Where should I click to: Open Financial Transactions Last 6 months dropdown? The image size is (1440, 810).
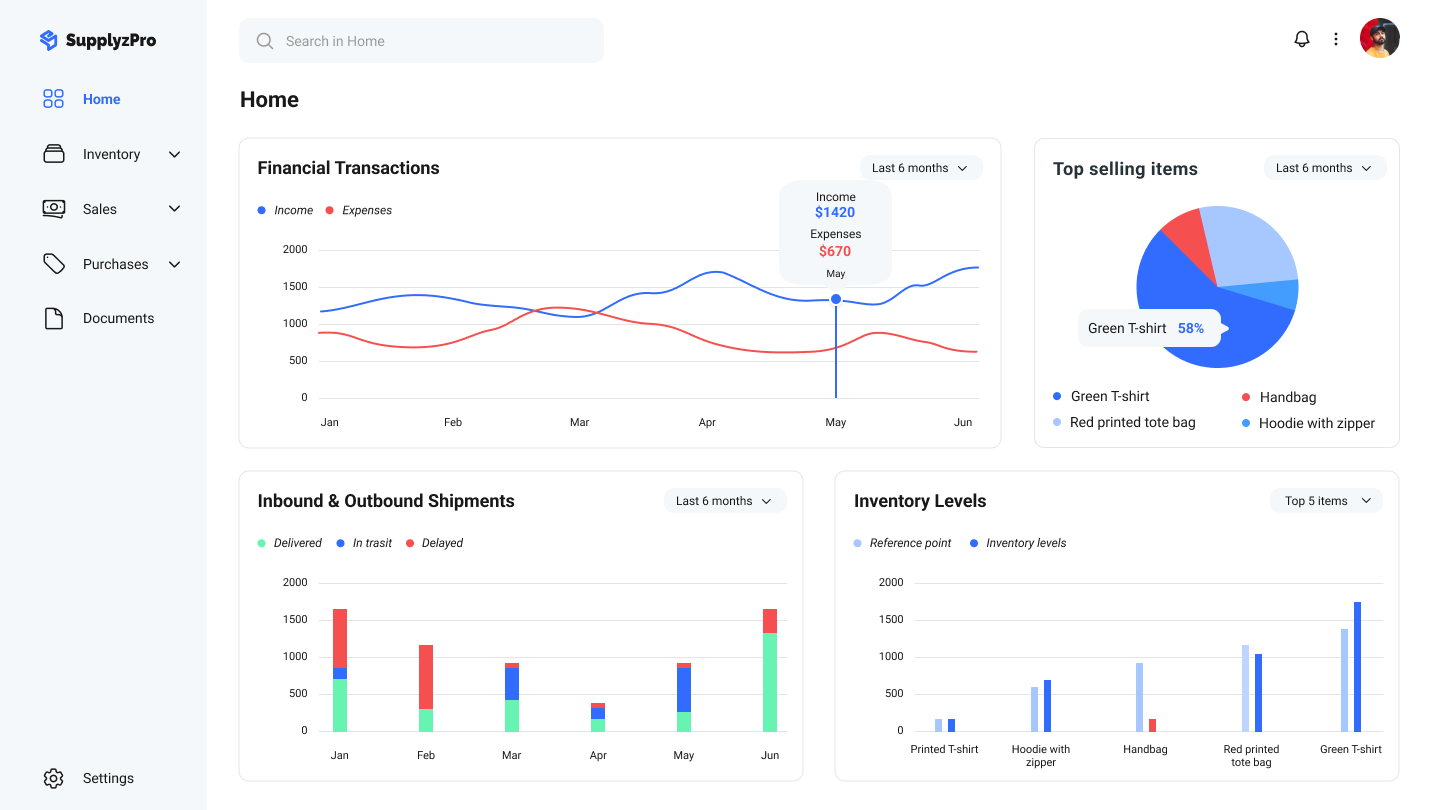click(920, 168)
